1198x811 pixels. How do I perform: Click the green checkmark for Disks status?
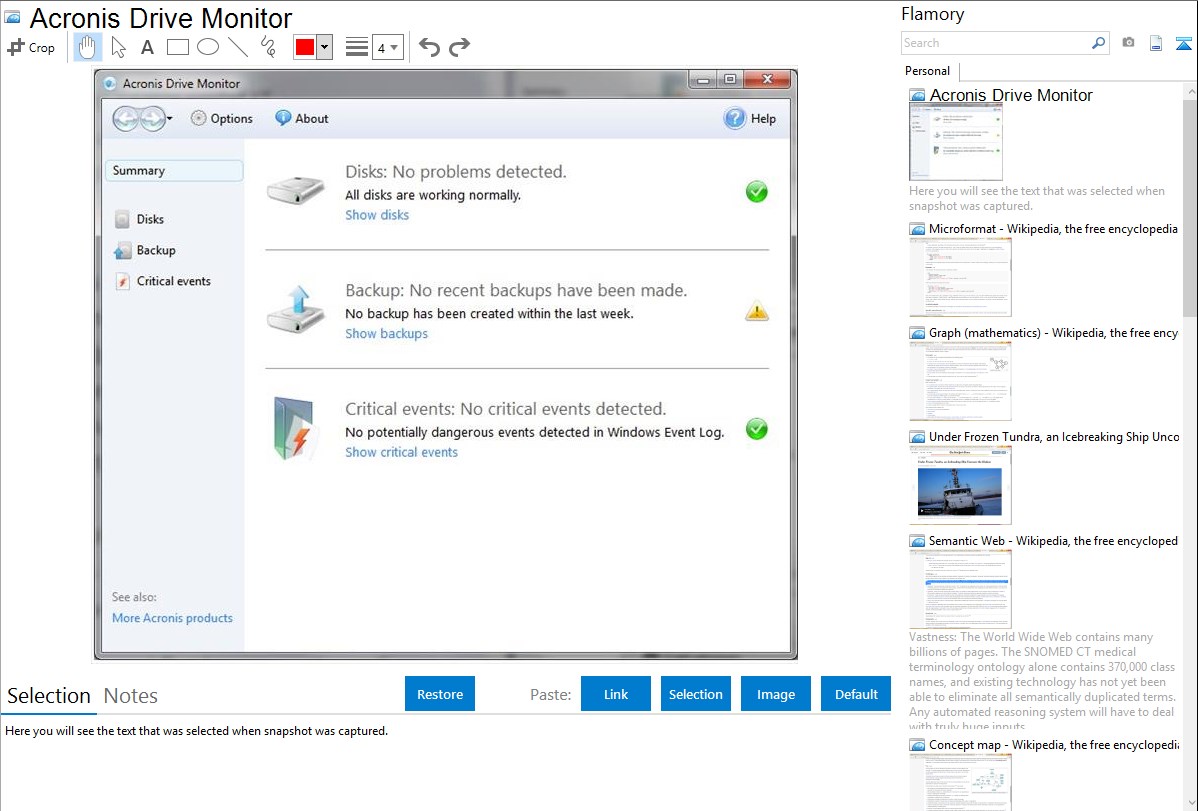pos(756,192)
